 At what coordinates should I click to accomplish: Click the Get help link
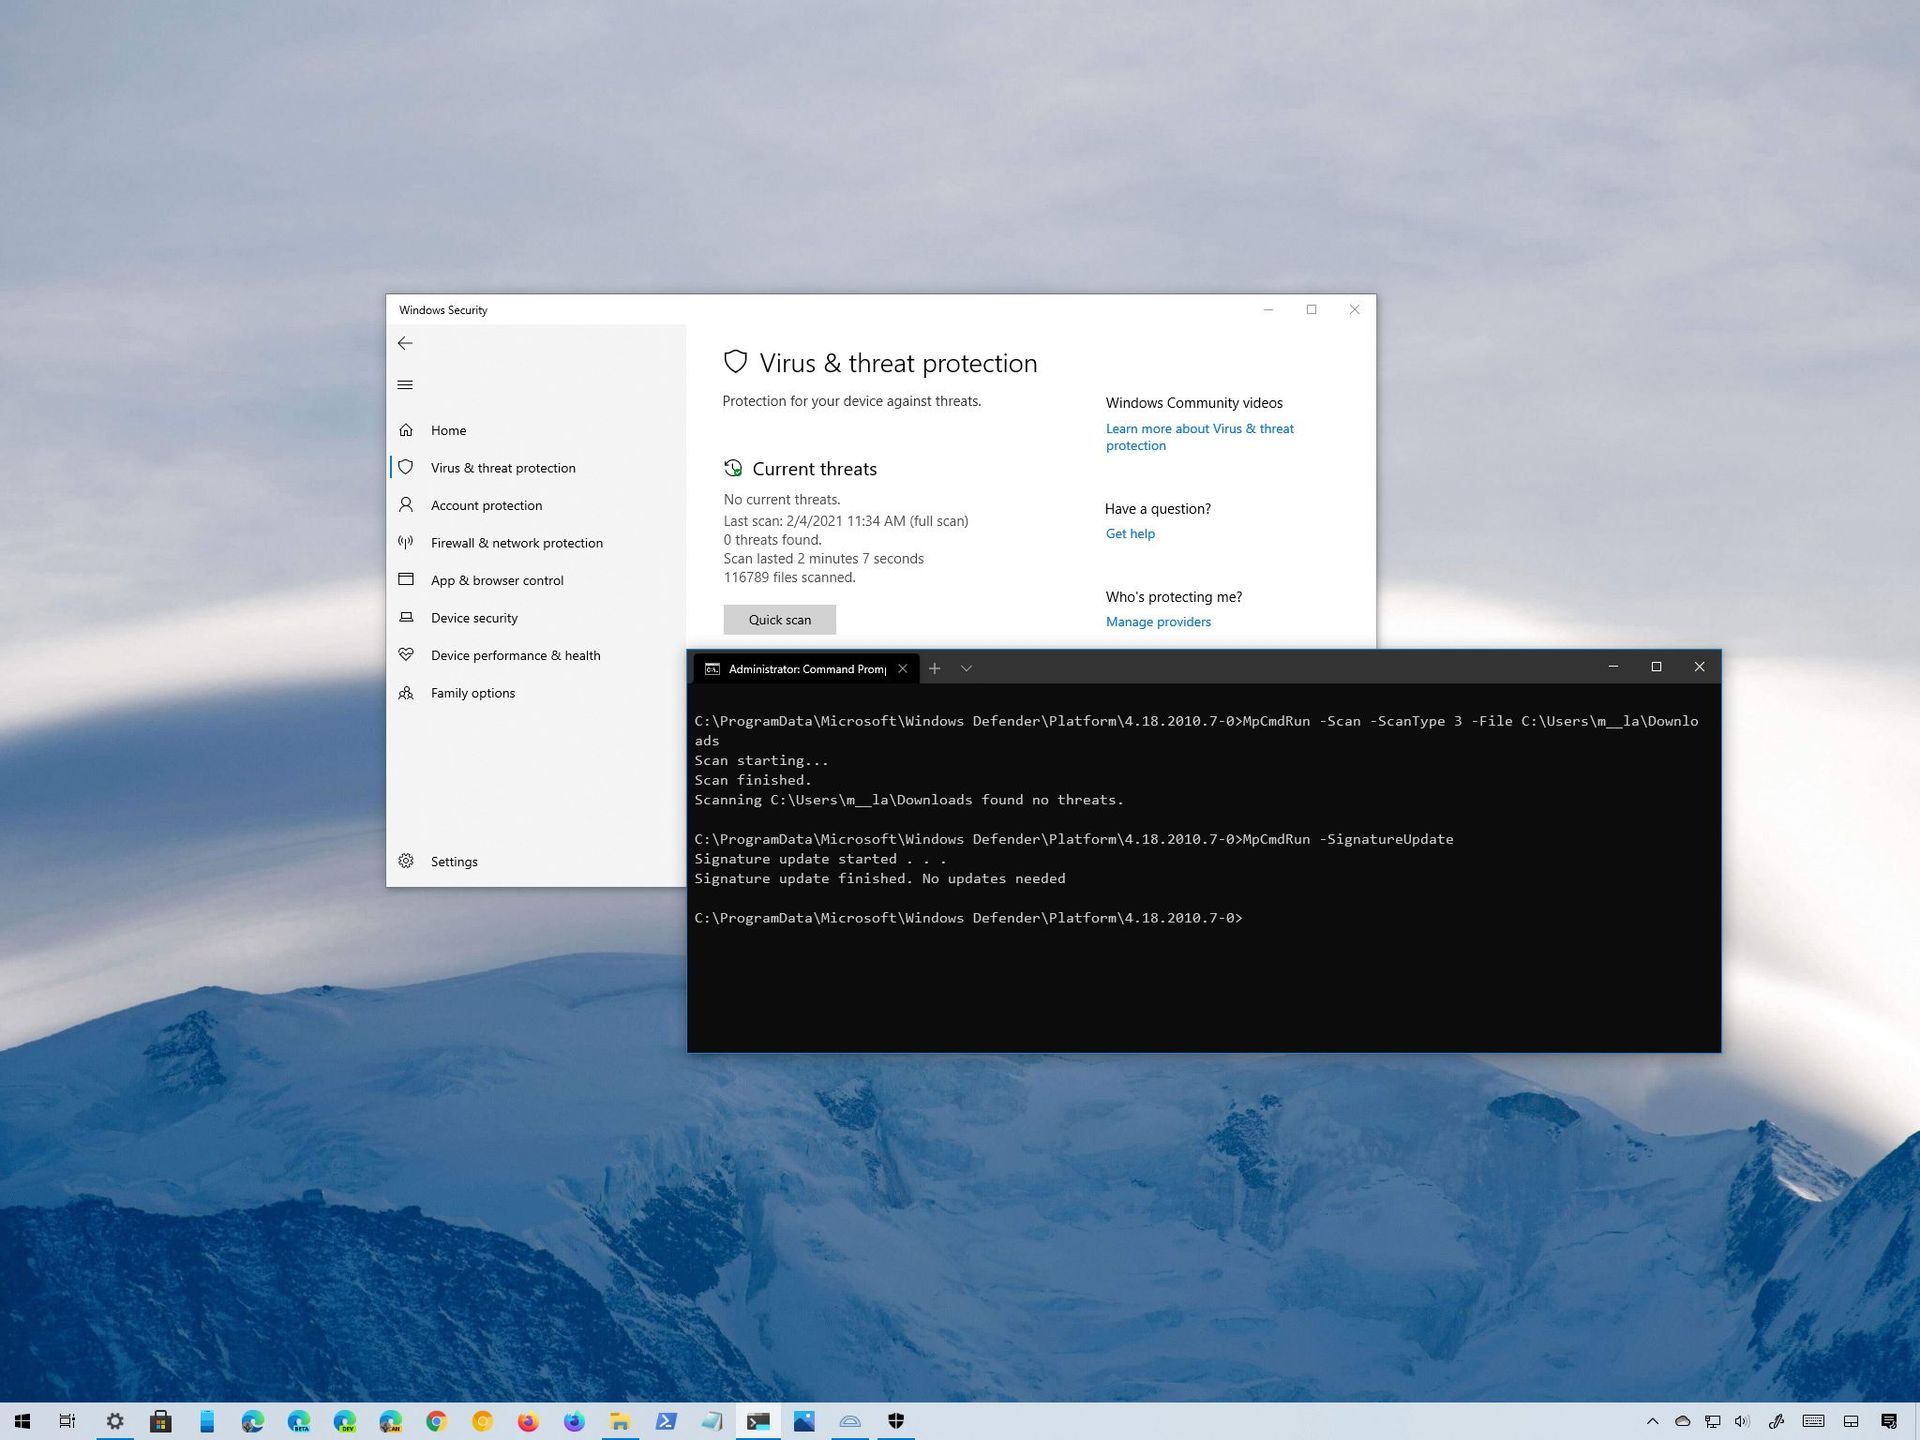(1130, 533)
